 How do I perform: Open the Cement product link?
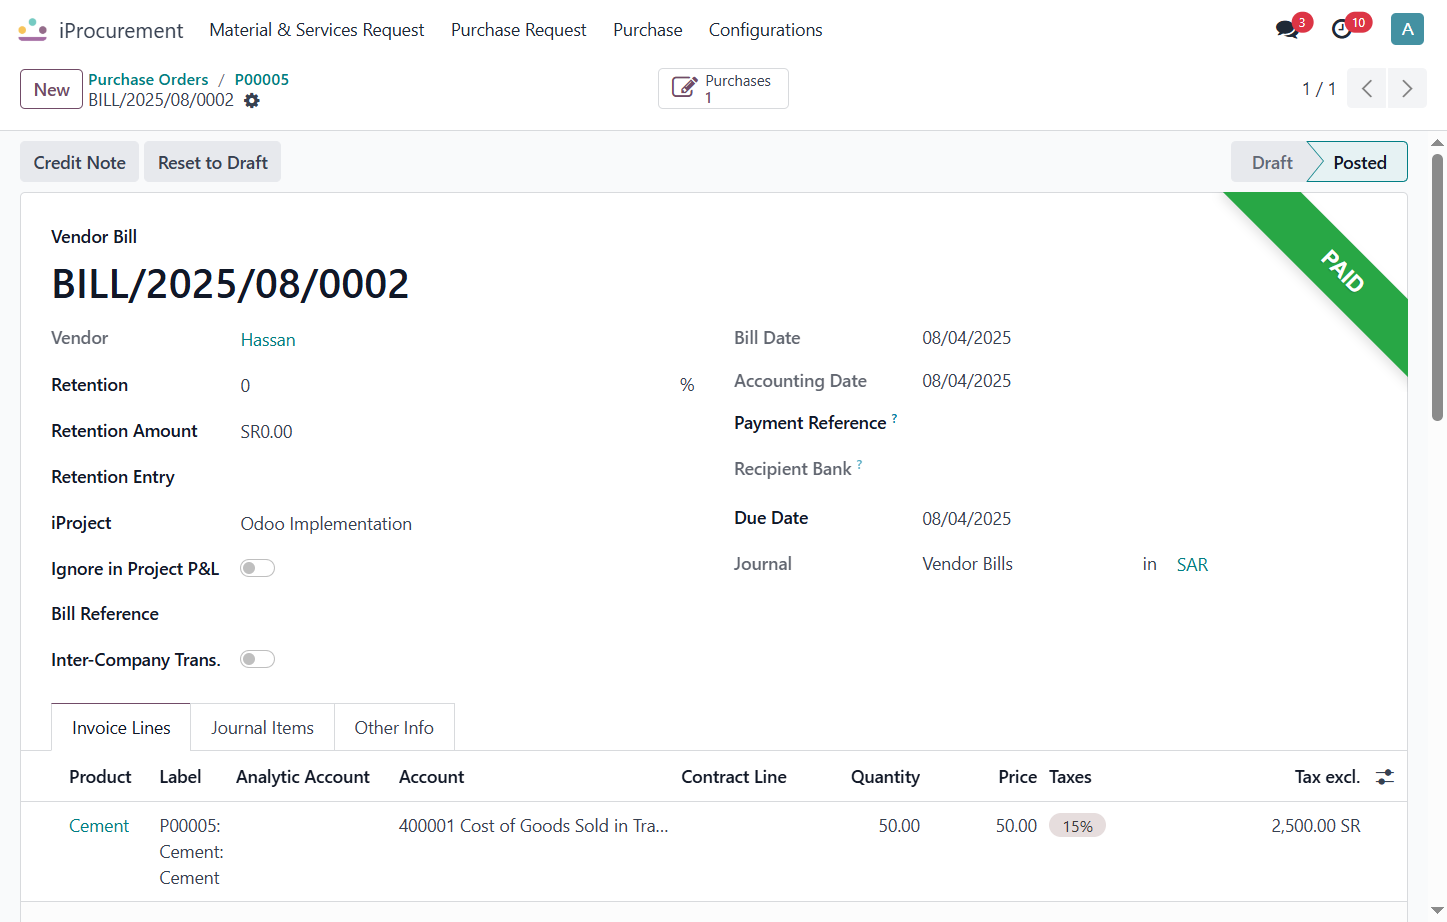(99, 826)
